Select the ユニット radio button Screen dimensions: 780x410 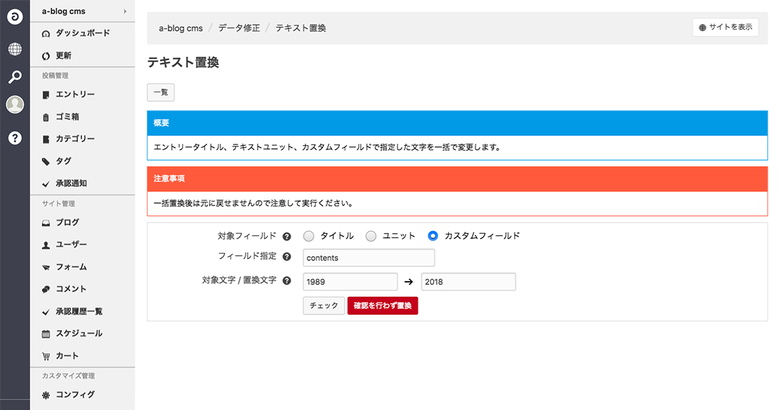click(x=371, y=236)
